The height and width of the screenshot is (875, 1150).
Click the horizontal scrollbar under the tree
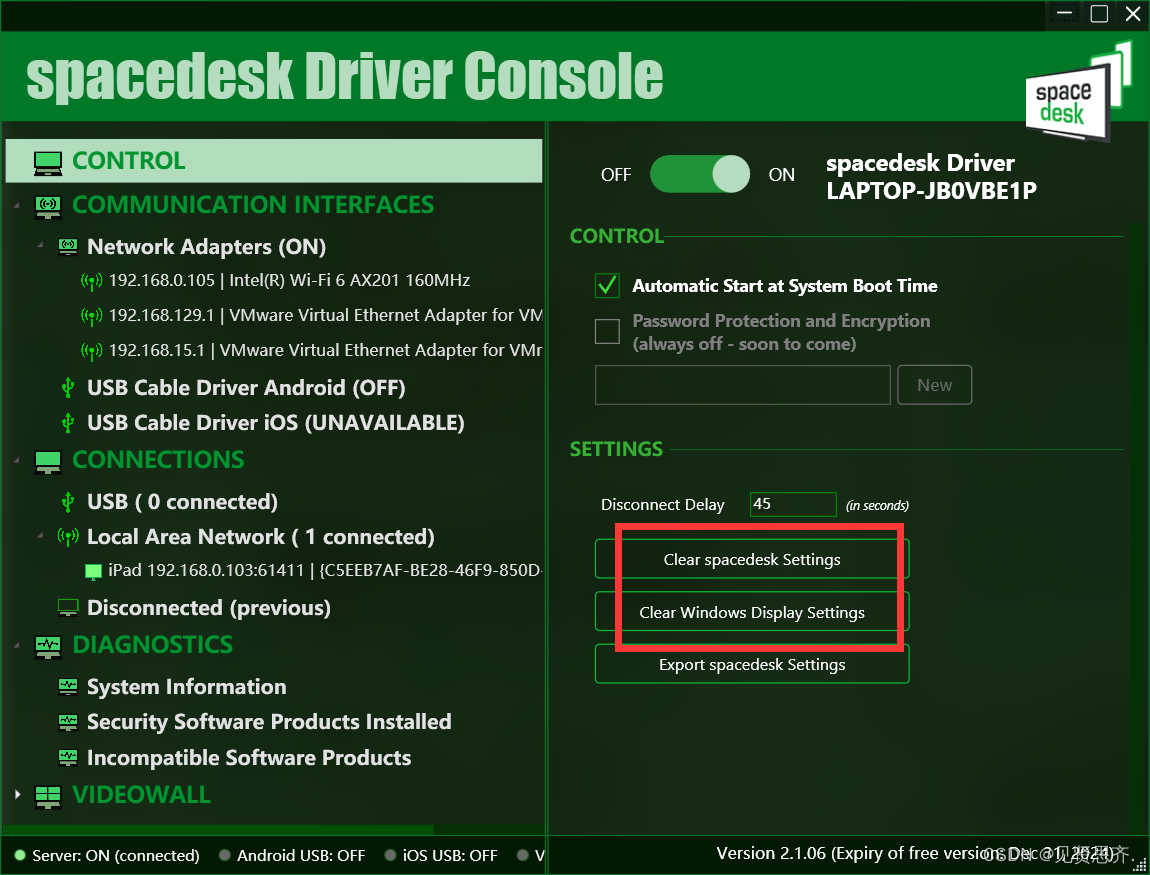[217, 830]
